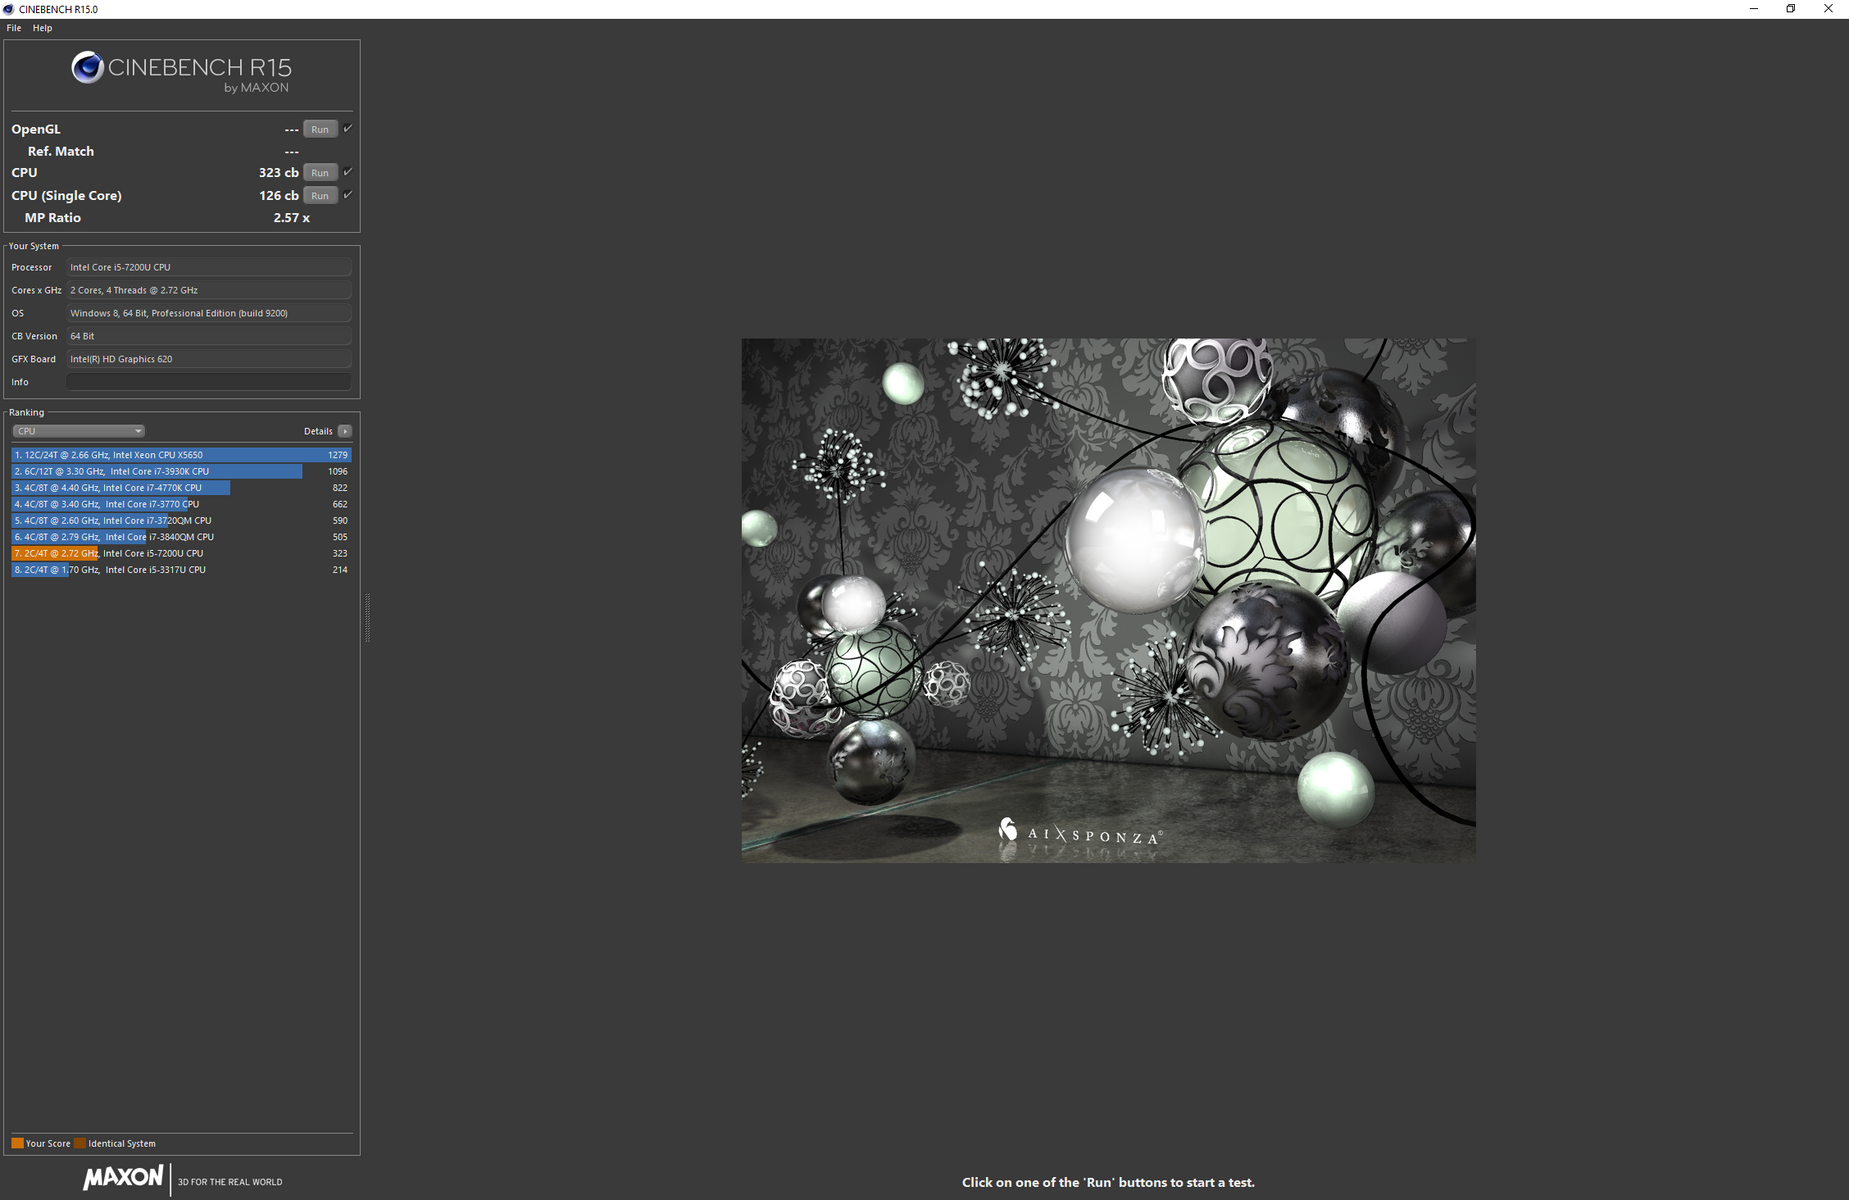Toggle the CPU Single Core test checkbox
The image size is (1849, 1200).
click(348, 195)
